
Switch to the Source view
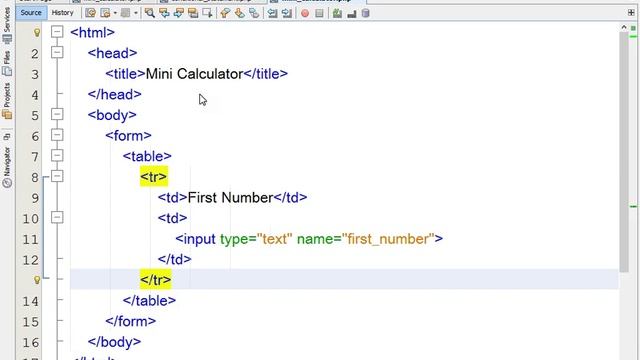tap(31, 13)
